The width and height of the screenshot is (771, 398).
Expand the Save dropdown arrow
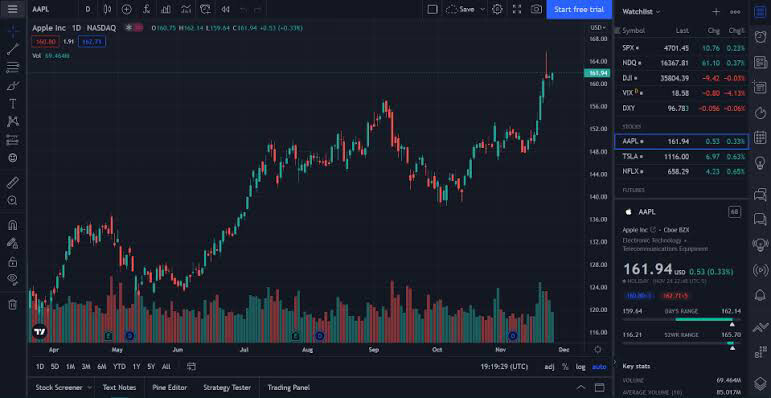pyautogui.click(x=482, y=9)
